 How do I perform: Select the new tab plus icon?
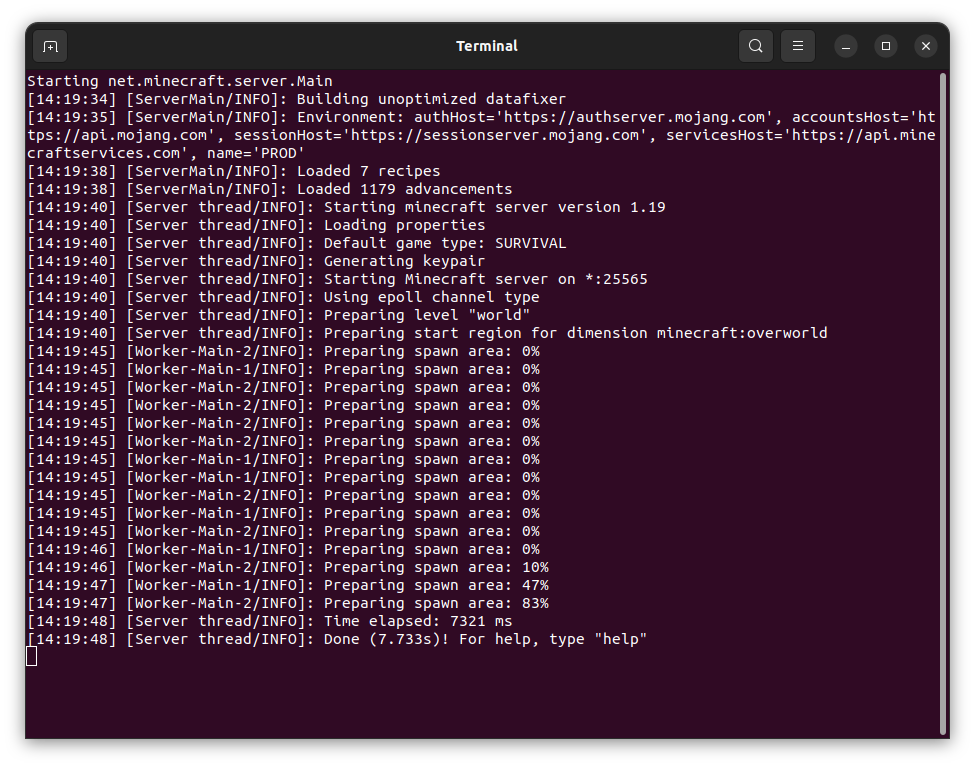point(50,46)
